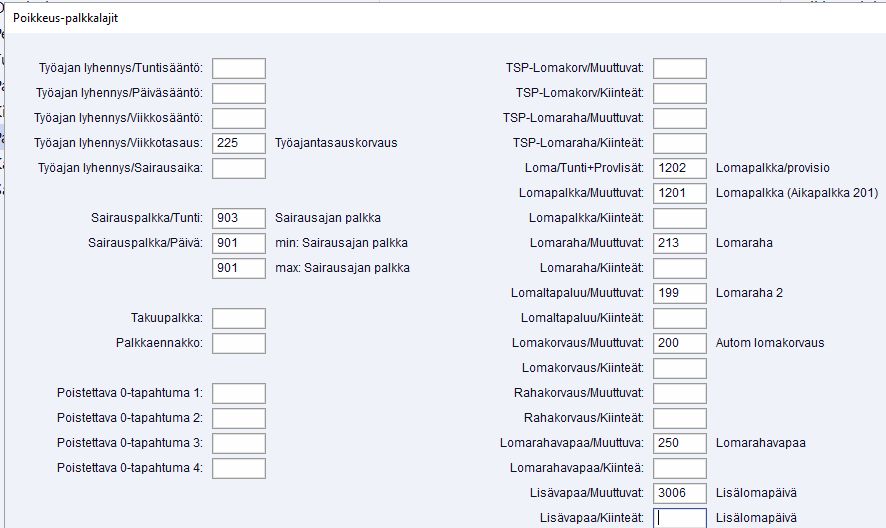Click the Loma/Tunti+Provislot field with 1202
Viewport: 886px width, 528px height.
(680, 168)
